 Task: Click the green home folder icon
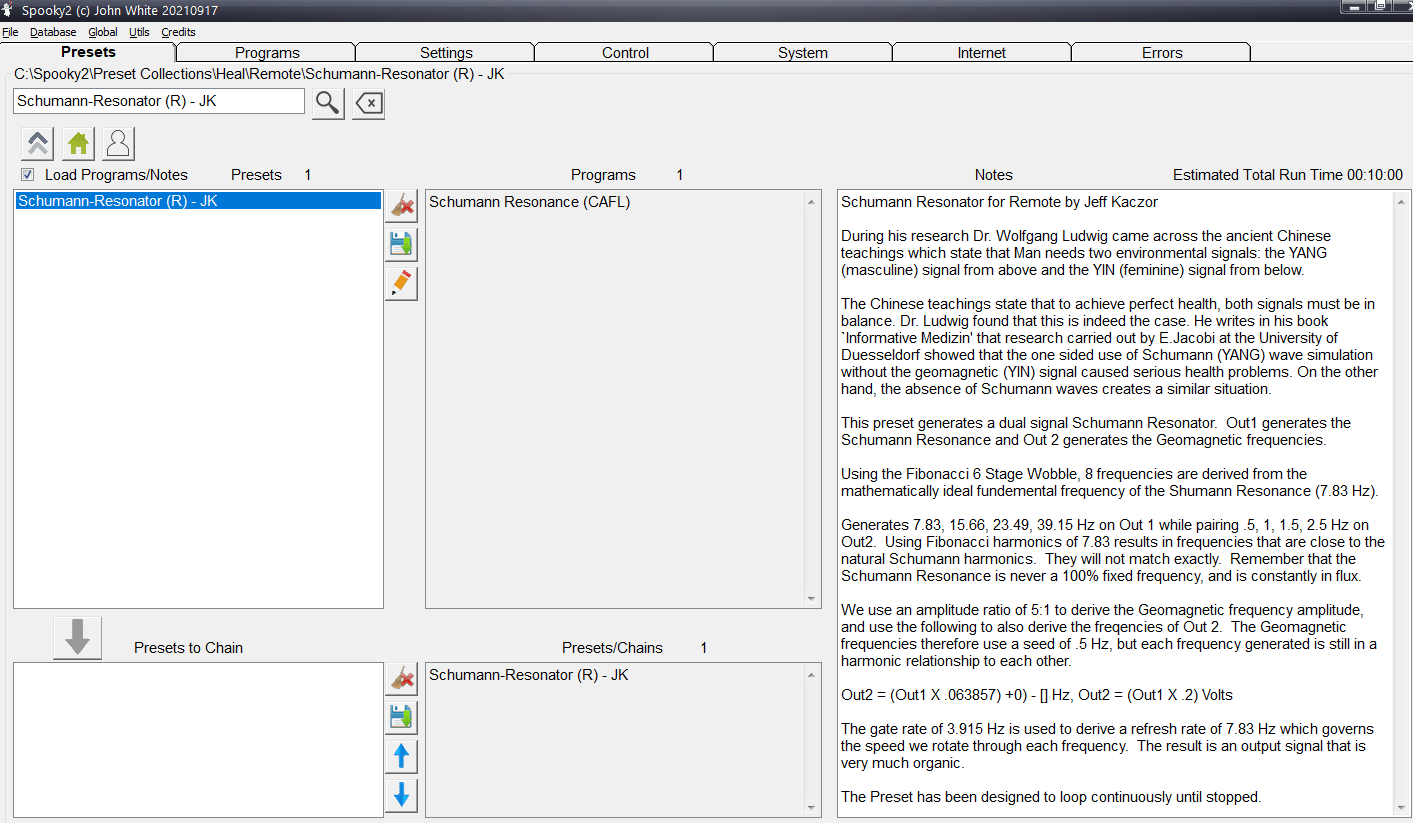[78, 144]
